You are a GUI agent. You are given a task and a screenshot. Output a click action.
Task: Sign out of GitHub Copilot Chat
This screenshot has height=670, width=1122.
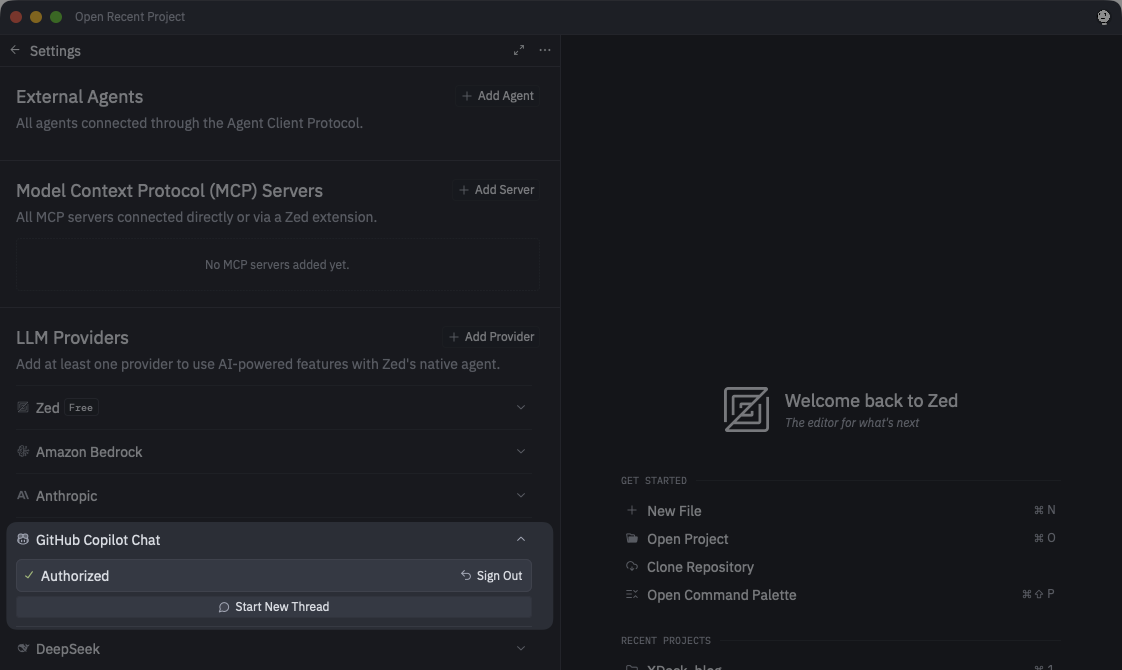pos(492,576)
